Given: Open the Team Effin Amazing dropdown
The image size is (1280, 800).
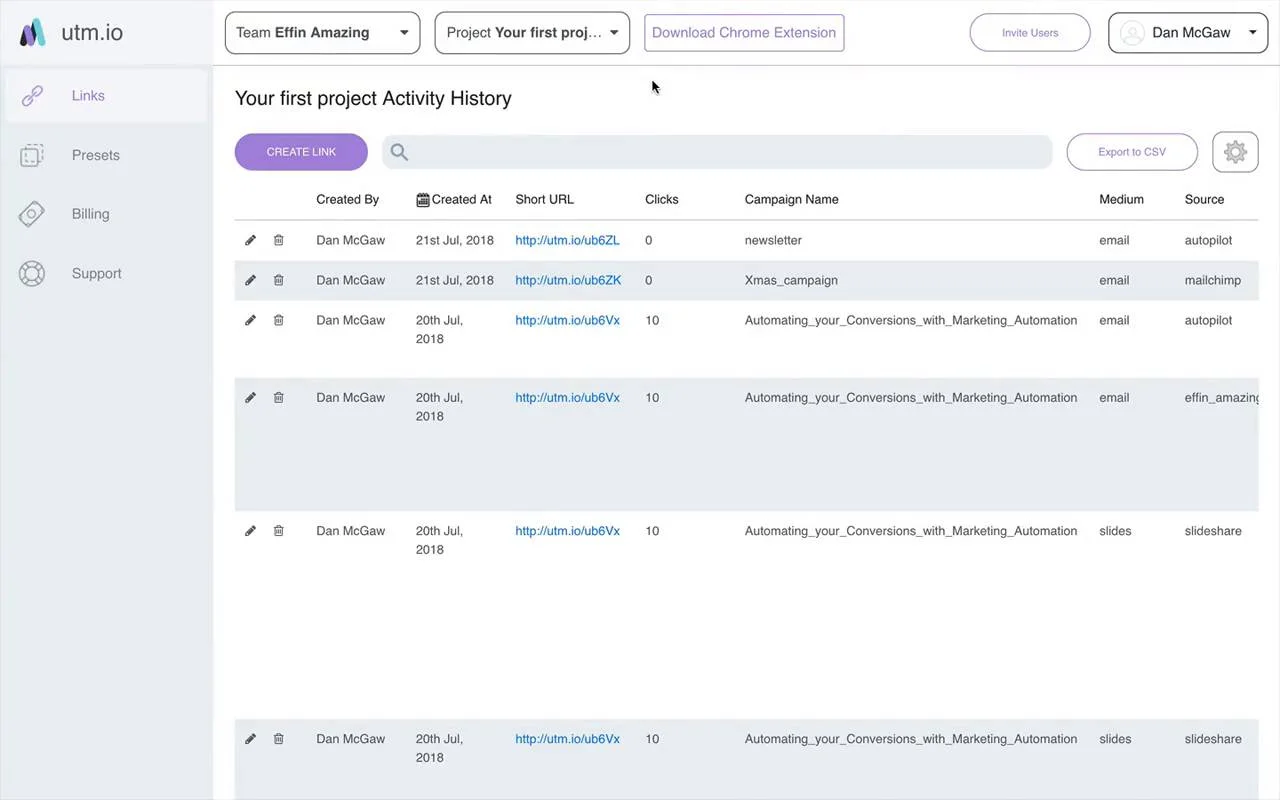Looking at the screenshot, I should click(322, 32).
